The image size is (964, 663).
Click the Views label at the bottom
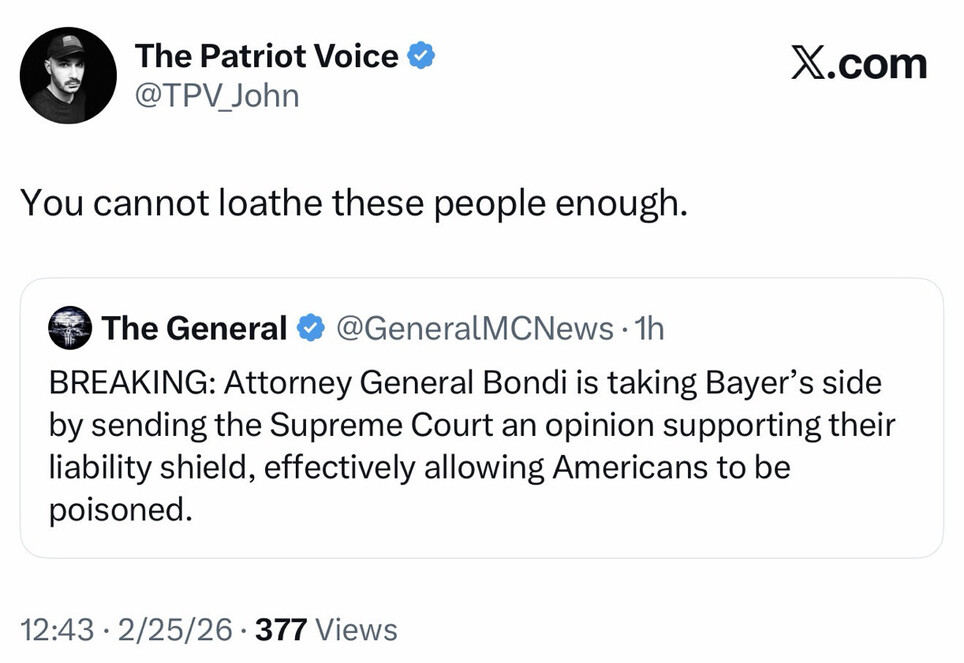pos(356,630)
